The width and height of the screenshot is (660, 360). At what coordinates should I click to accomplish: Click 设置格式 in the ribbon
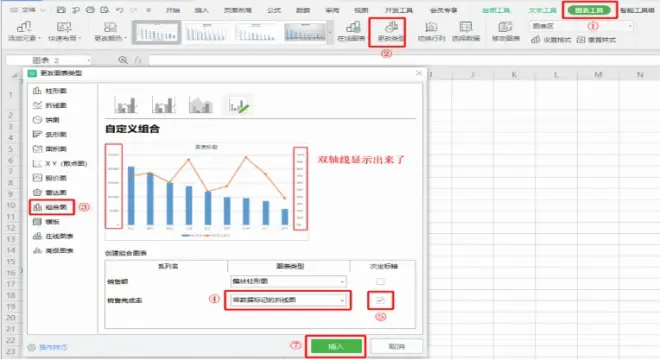(551, 40)
